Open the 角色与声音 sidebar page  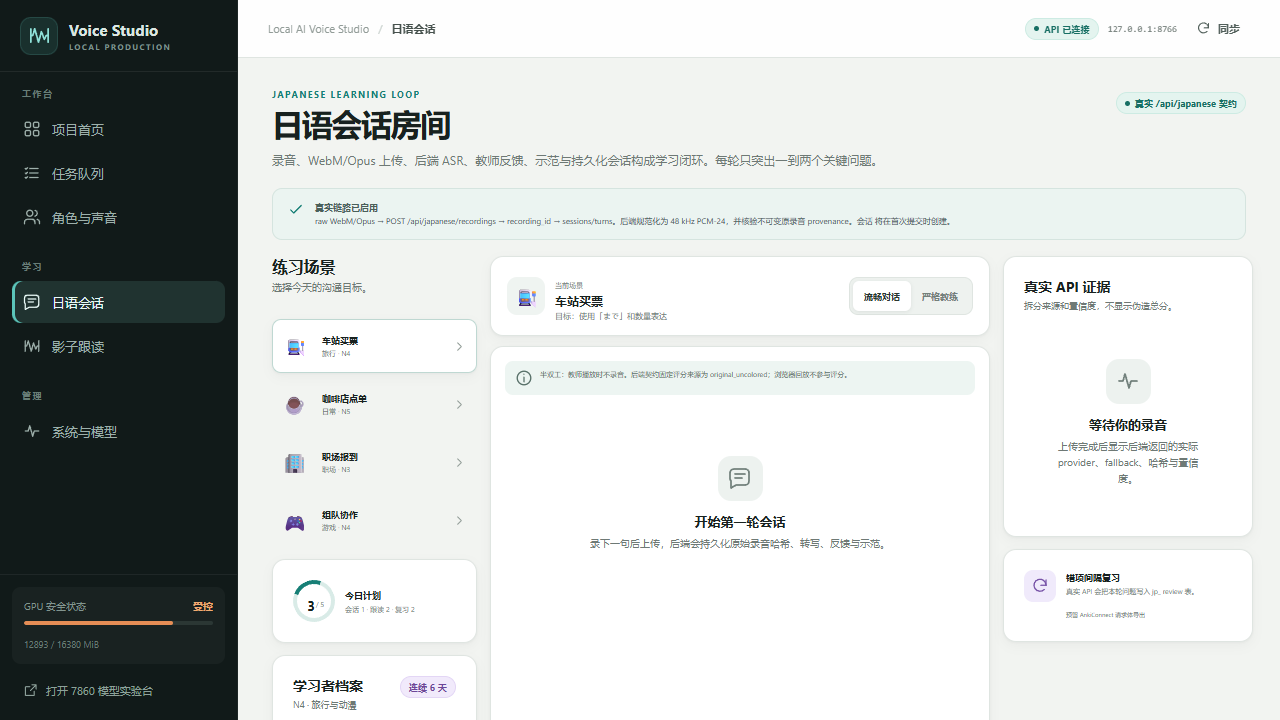point(118,217)
